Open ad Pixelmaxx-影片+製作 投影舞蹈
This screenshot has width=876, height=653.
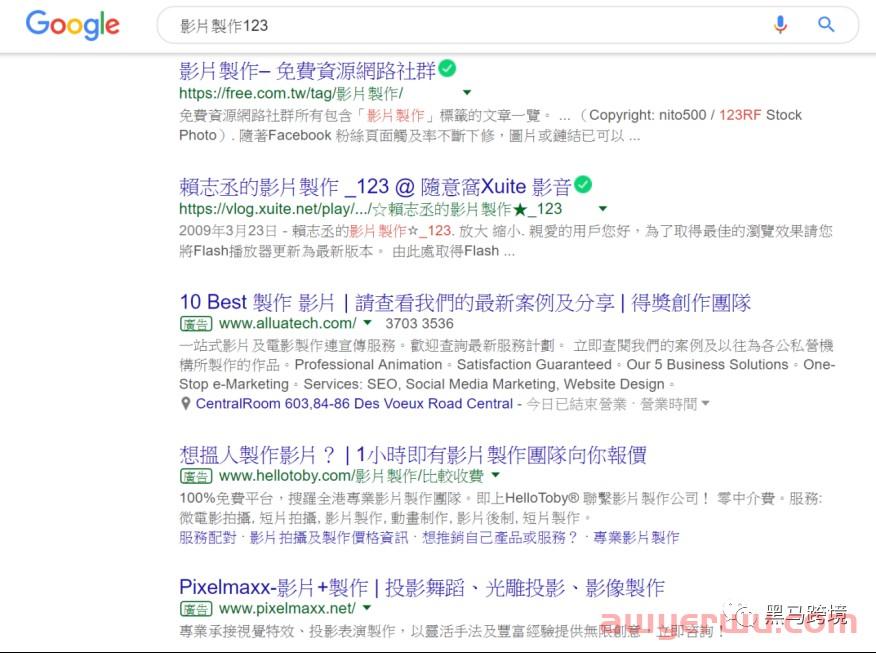point(422,588)
